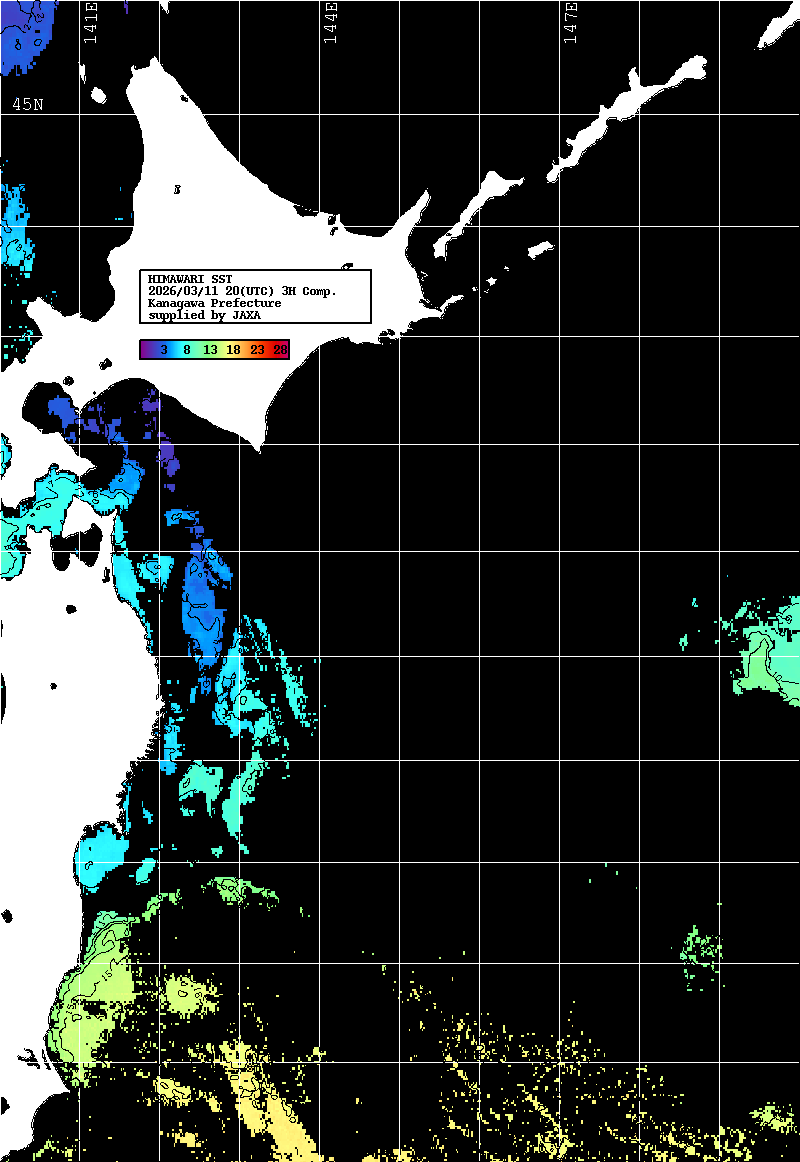Viewport: 800px width, 1162px height.
Task: Click the Kanagawa Prefecture text
Action: pos(214,303)
